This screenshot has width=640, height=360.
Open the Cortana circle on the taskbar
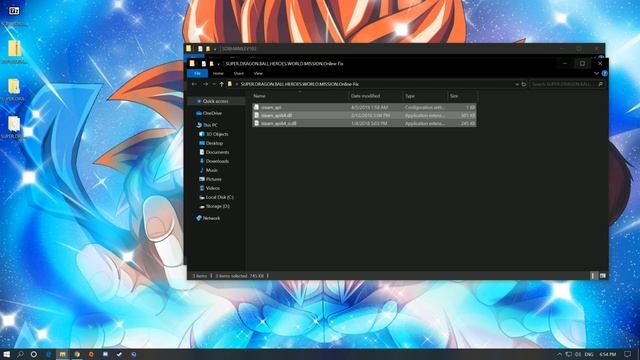click(x=34, y=354)
